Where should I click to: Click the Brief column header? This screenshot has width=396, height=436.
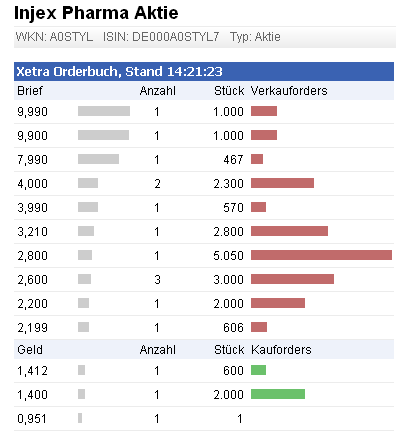30,91
